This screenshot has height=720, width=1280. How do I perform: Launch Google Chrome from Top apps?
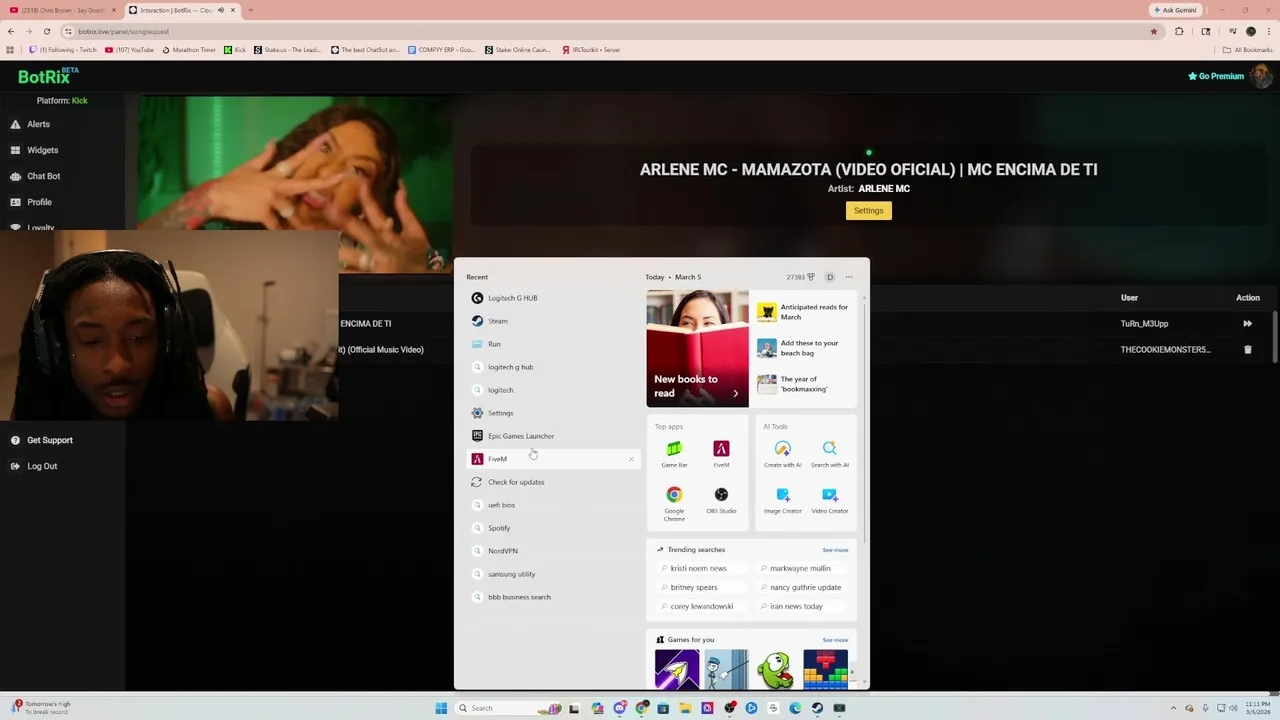674,503
